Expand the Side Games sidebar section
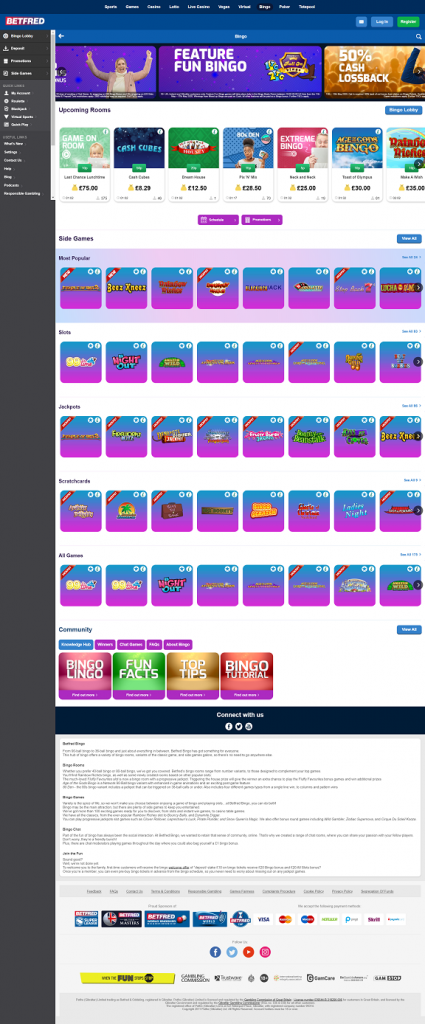The height and width of the screenshot is (1024, 425). 25,73
